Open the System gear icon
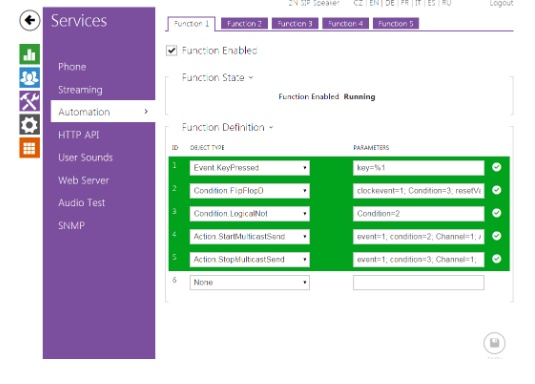This screenshot has width=535, height=384. point(30,124)
